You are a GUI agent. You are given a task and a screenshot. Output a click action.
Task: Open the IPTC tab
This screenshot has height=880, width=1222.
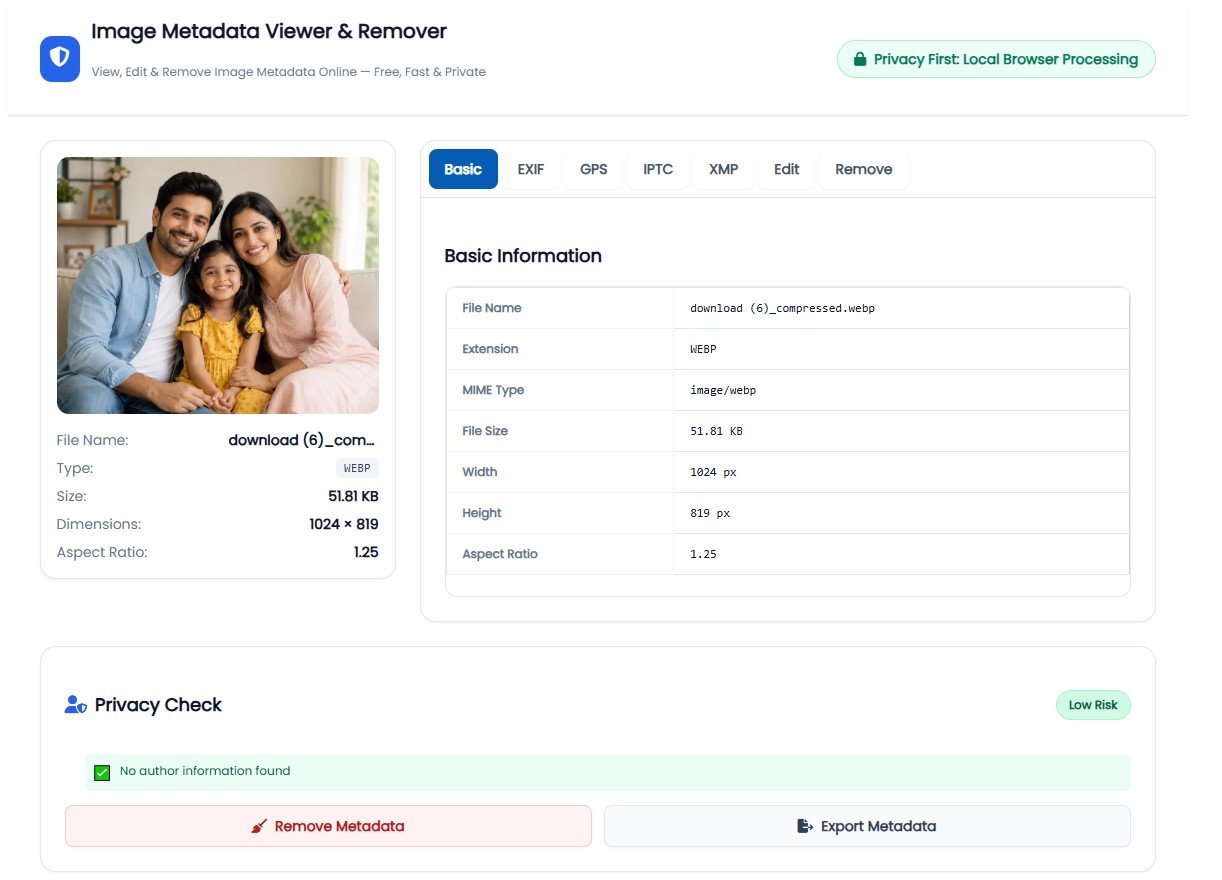click(658, 169)
